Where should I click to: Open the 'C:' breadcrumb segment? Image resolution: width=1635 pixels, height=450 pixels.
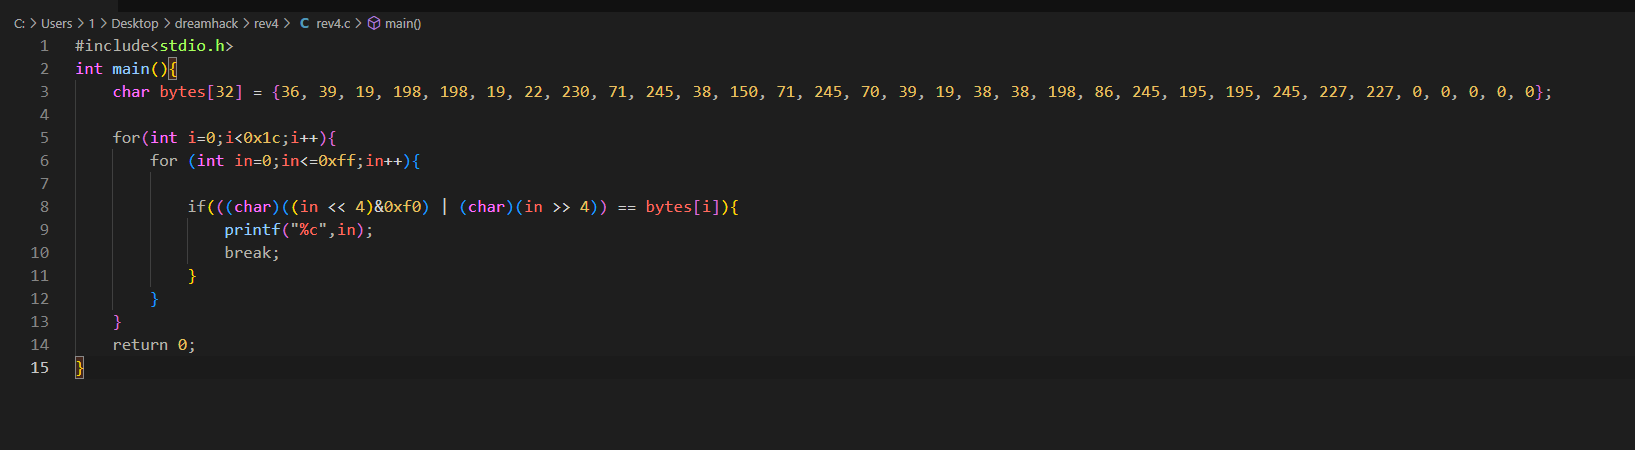(19, 23)
